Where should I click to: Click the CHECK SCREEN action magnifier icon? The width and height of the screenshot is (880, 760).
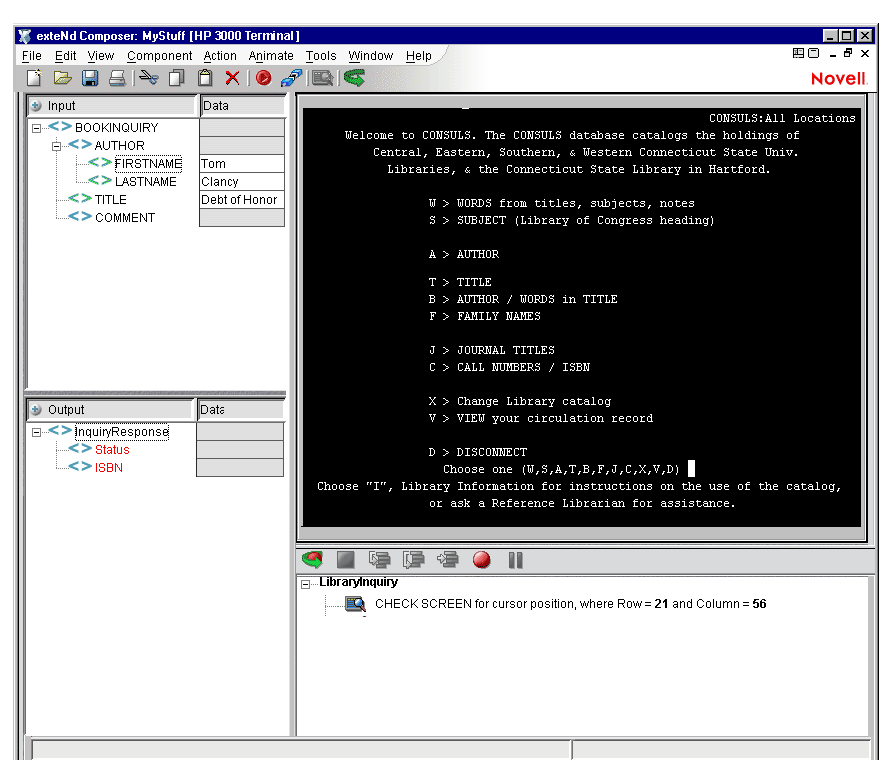(355, 604)
